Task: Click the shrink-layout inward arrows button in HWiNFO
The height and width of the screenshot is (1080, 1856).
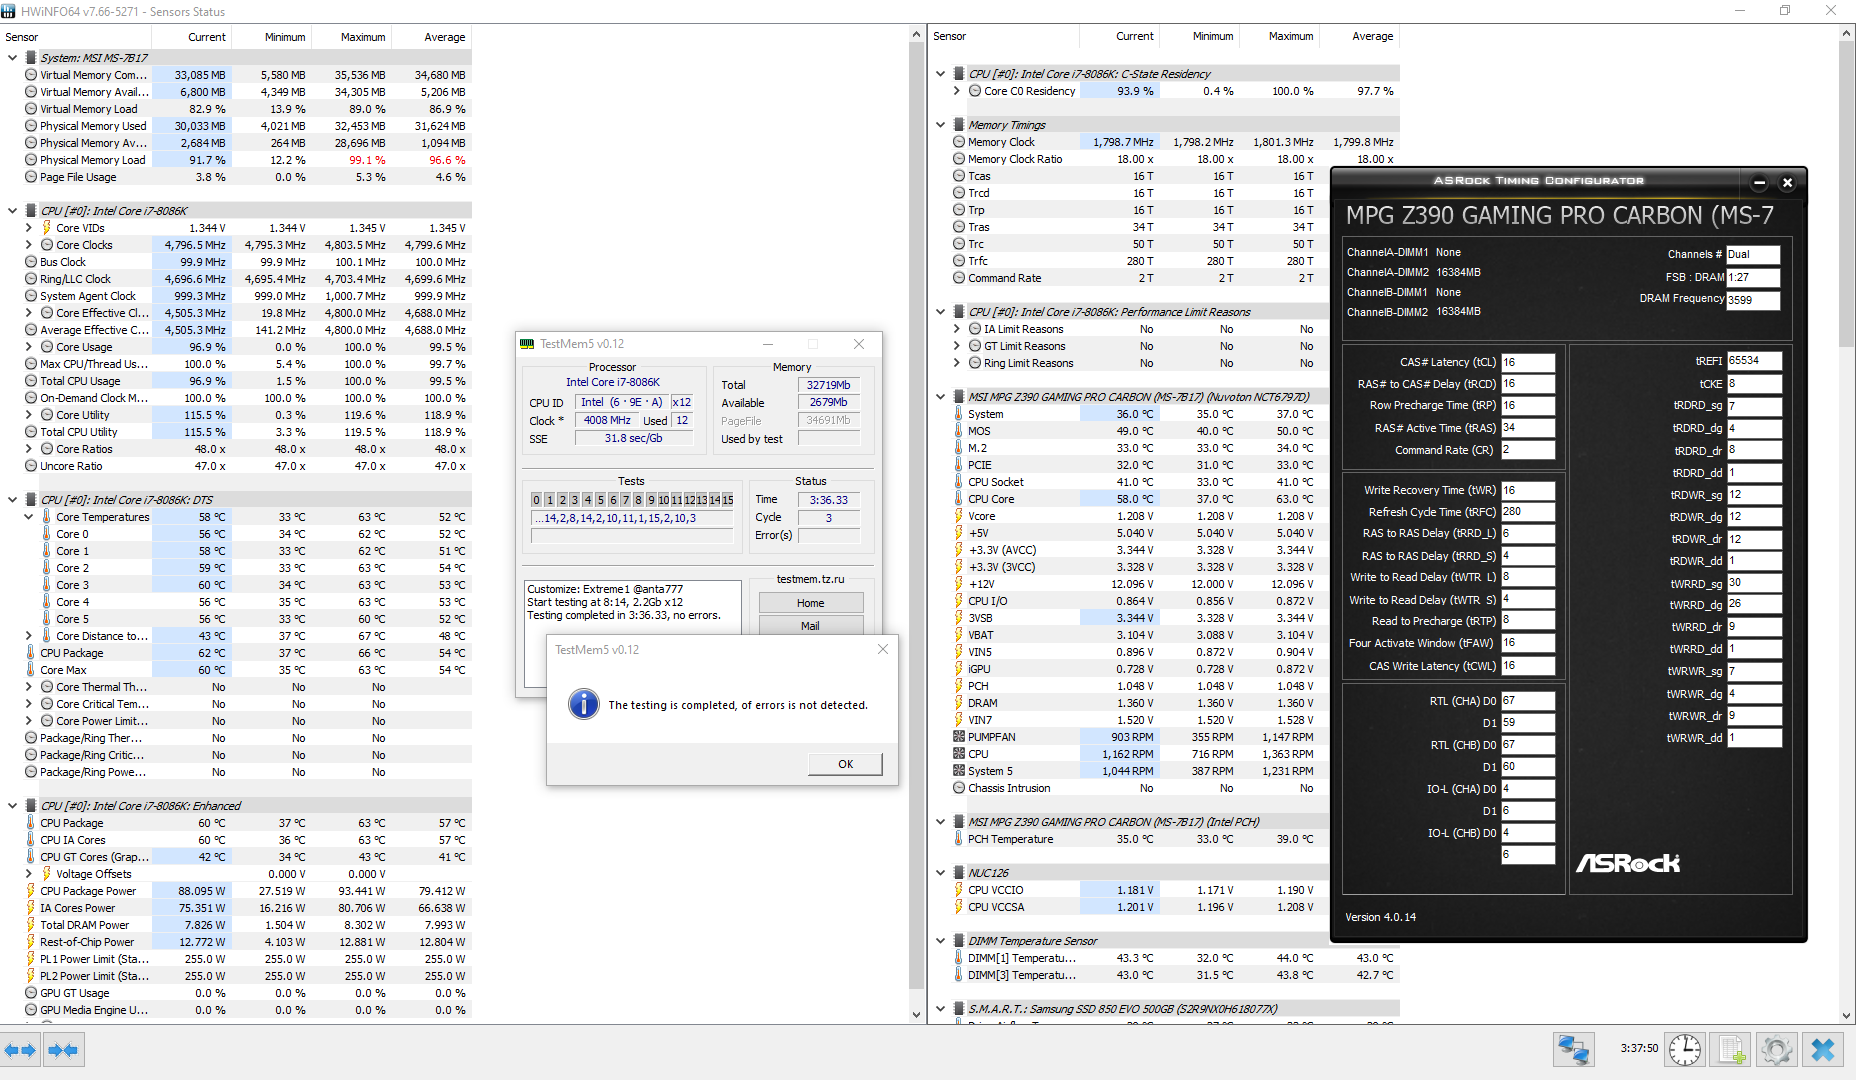Action: tap(63, 1050)
